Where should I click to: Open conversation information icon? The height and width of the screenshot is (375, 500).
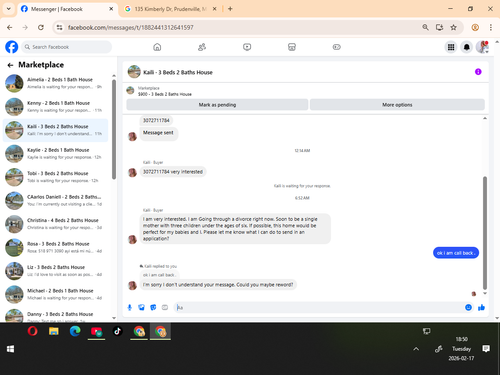tap(478, 72)
